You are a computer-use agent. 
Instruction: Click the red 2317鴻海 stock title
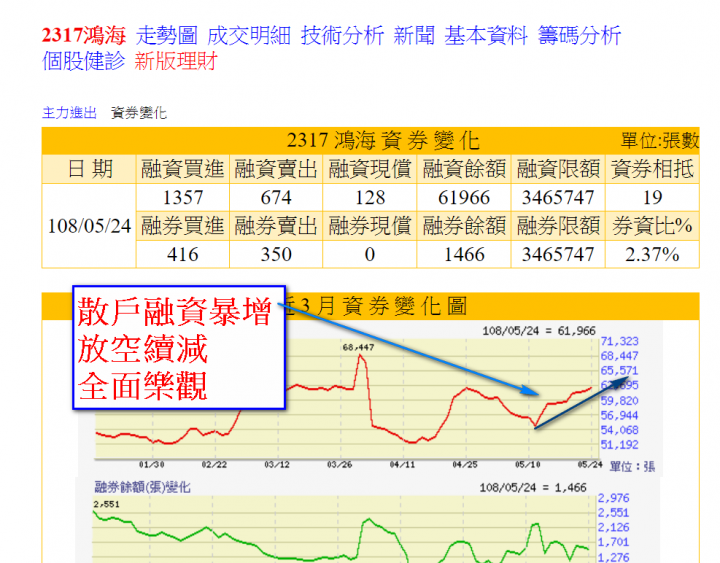(84, 36)
